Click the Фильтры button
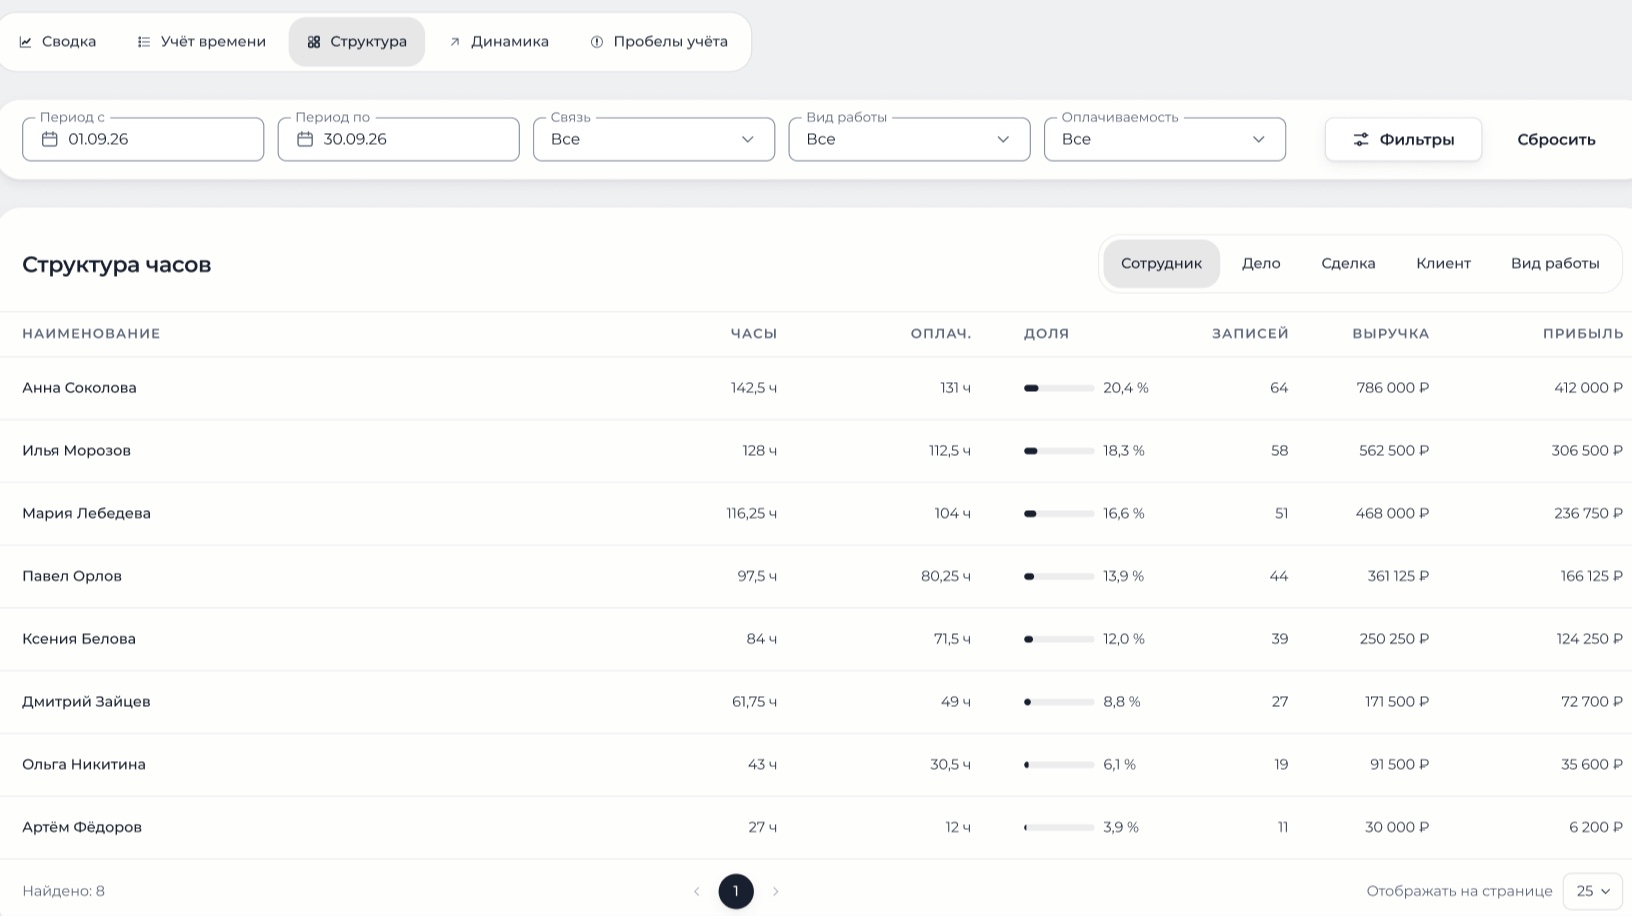 [1403, 139]
